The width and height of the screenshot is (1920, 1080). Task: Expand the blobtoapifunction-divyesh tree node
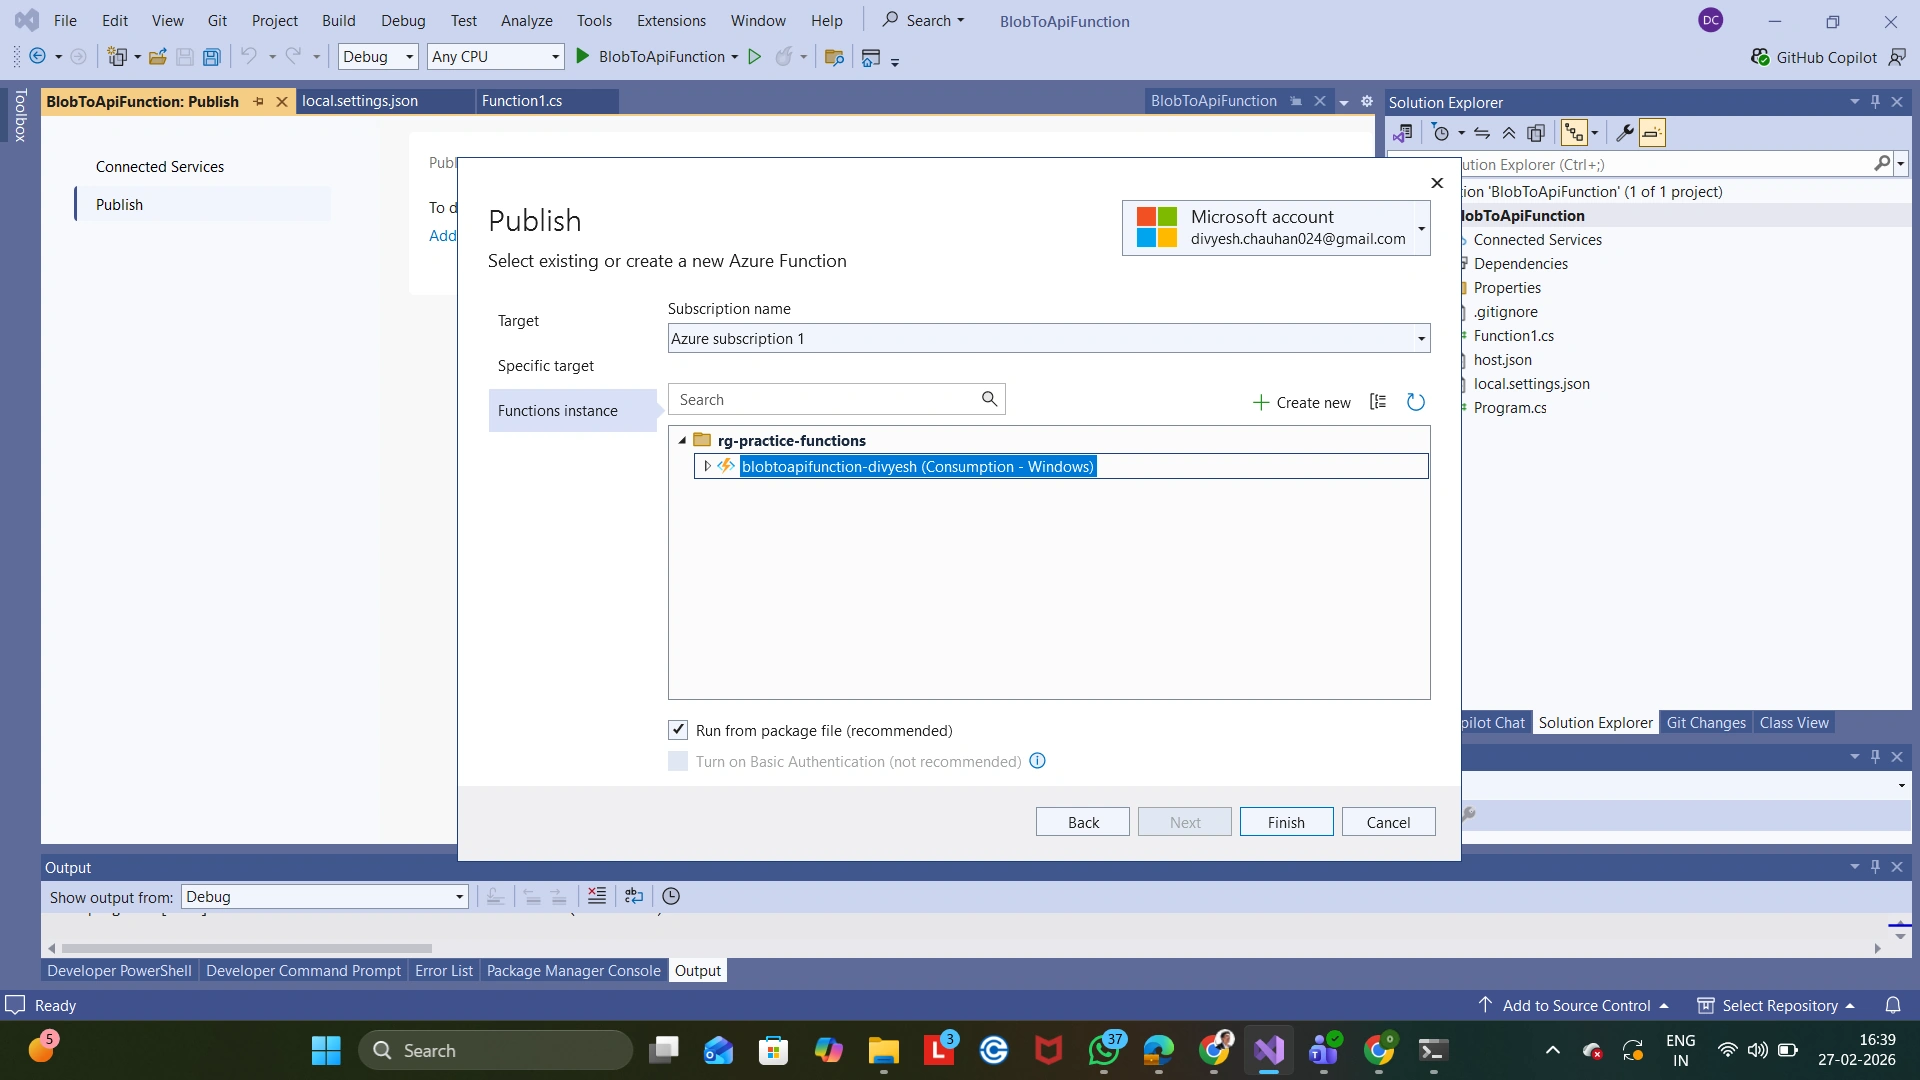(x=707, y=466)
